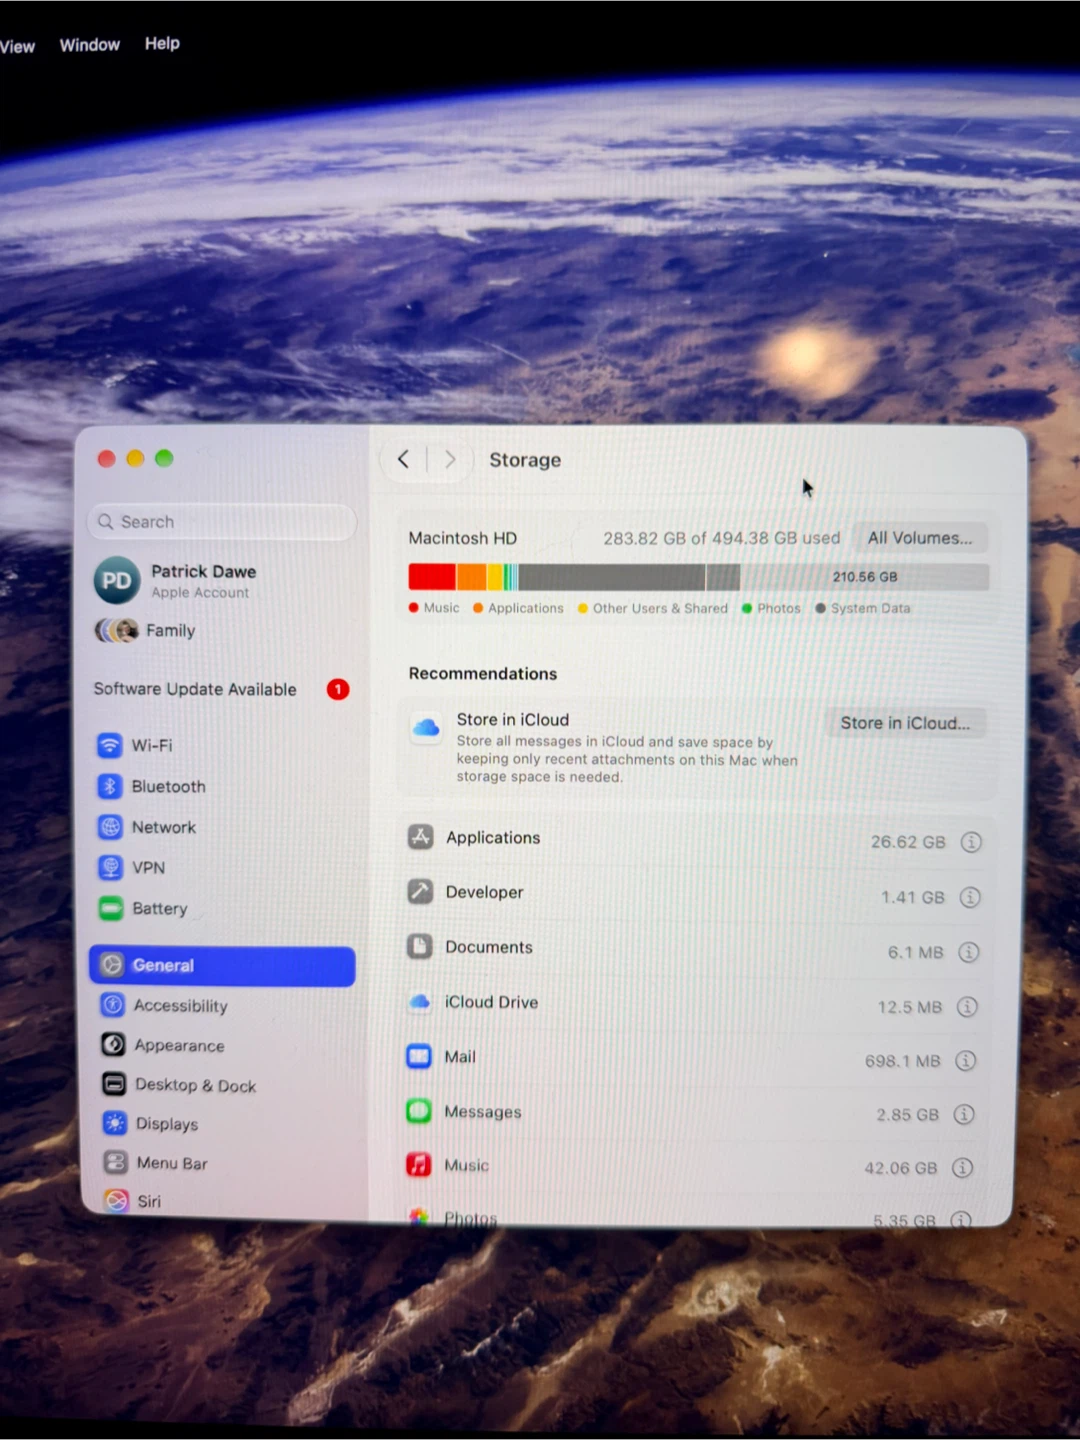Select the VPN icon in sidebar
This screenshot has width=1080, height=1440.
(x=110, y=867)
